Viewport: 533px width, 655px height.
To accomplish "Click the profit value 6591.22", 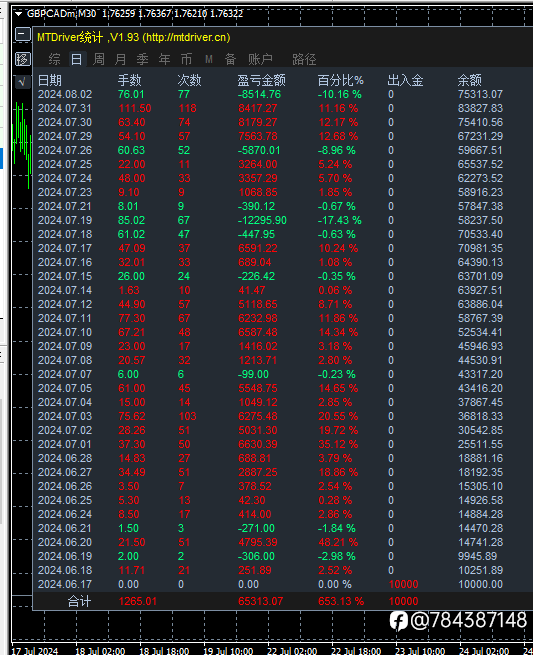I will click(258, 249).
